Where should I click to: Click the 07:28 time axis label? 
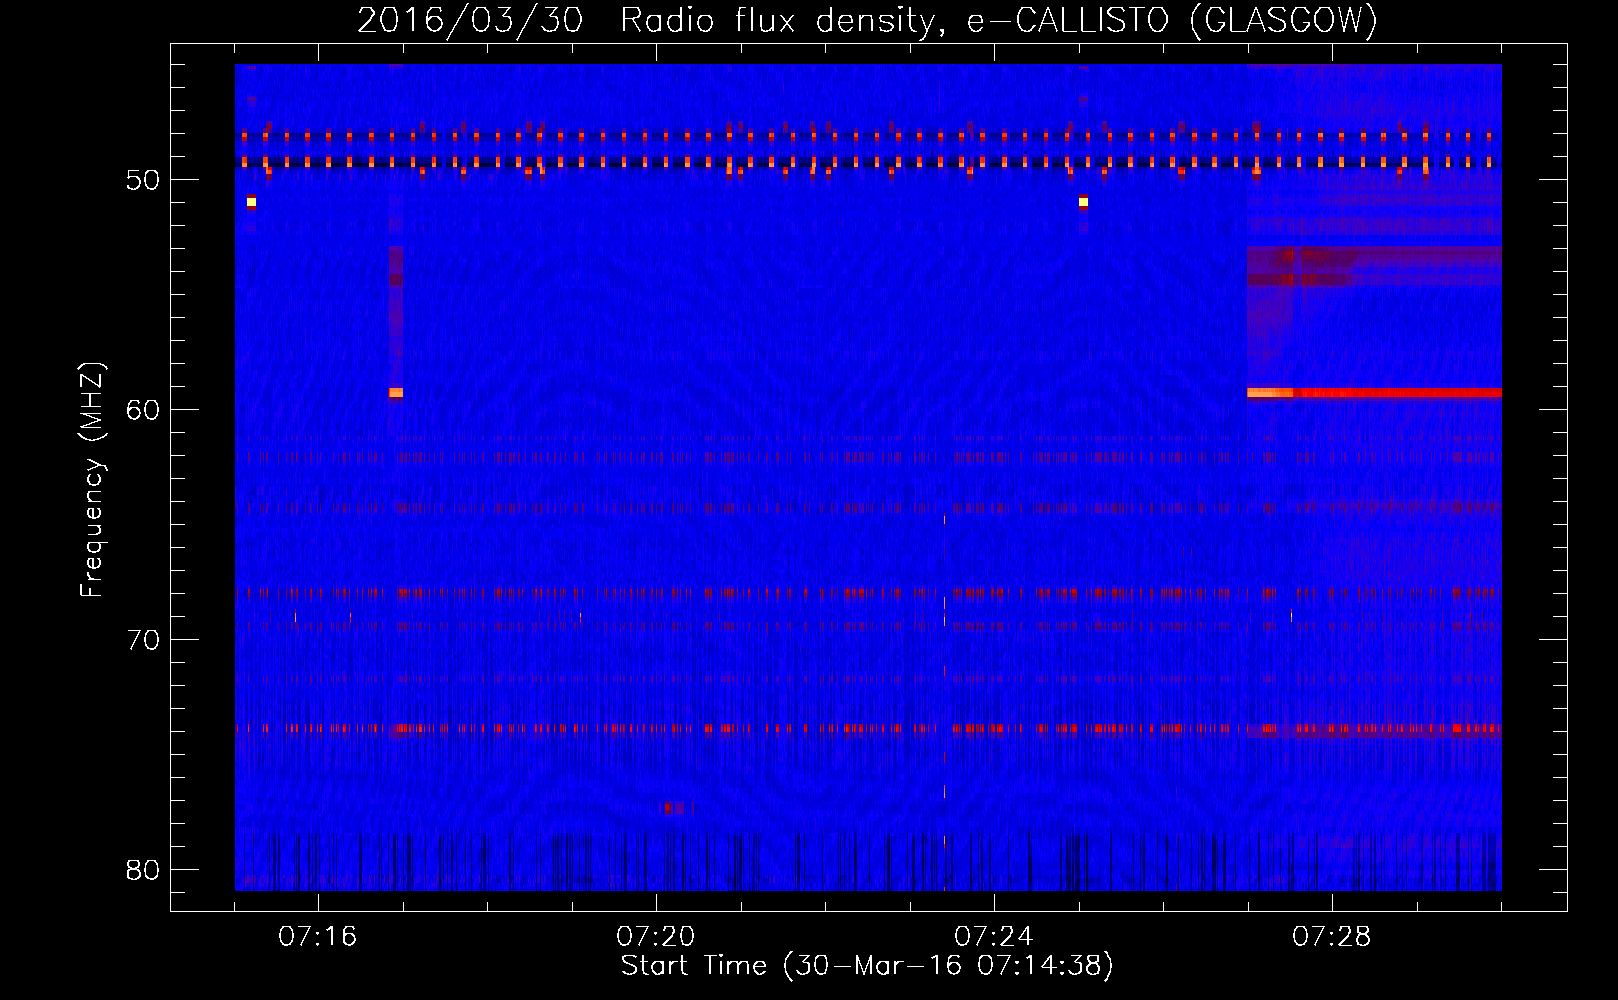click(1332, 937)
